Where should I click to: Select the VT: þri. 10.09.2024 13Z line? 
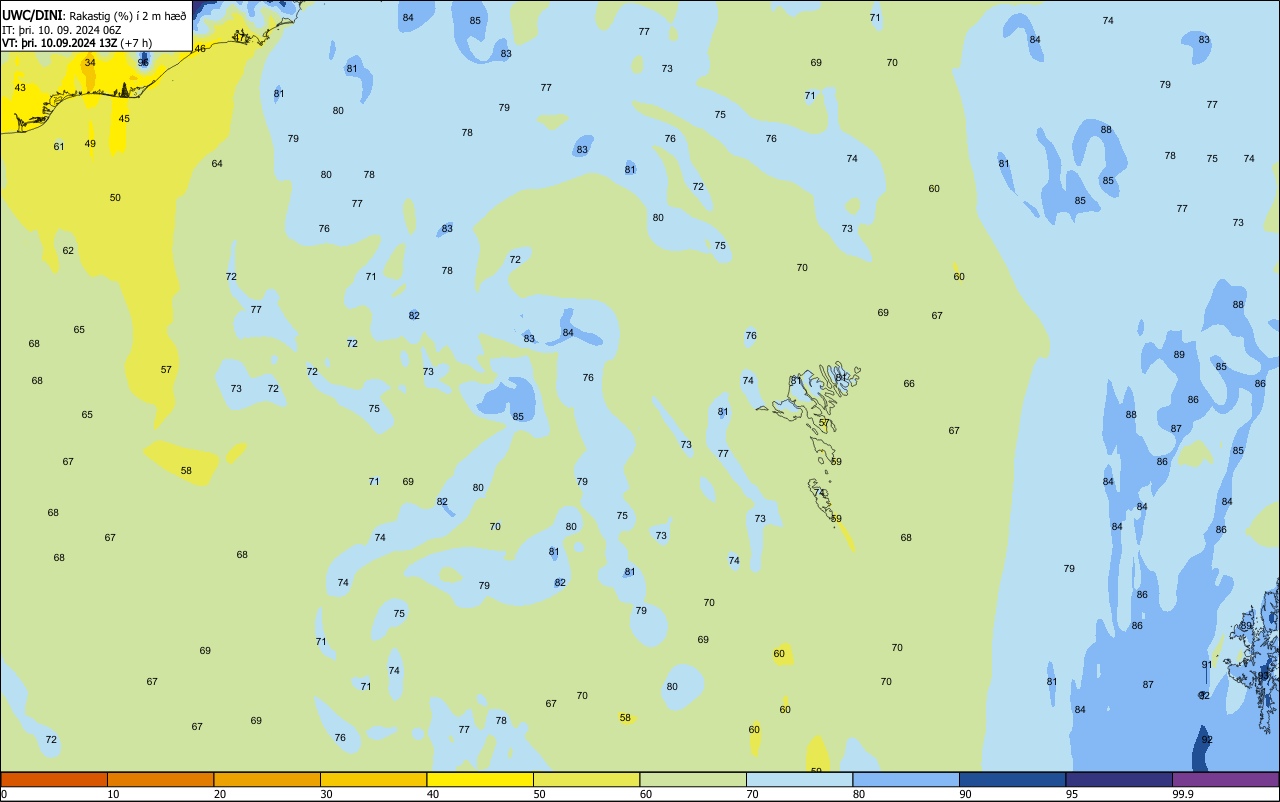click(x=76, y=43)
